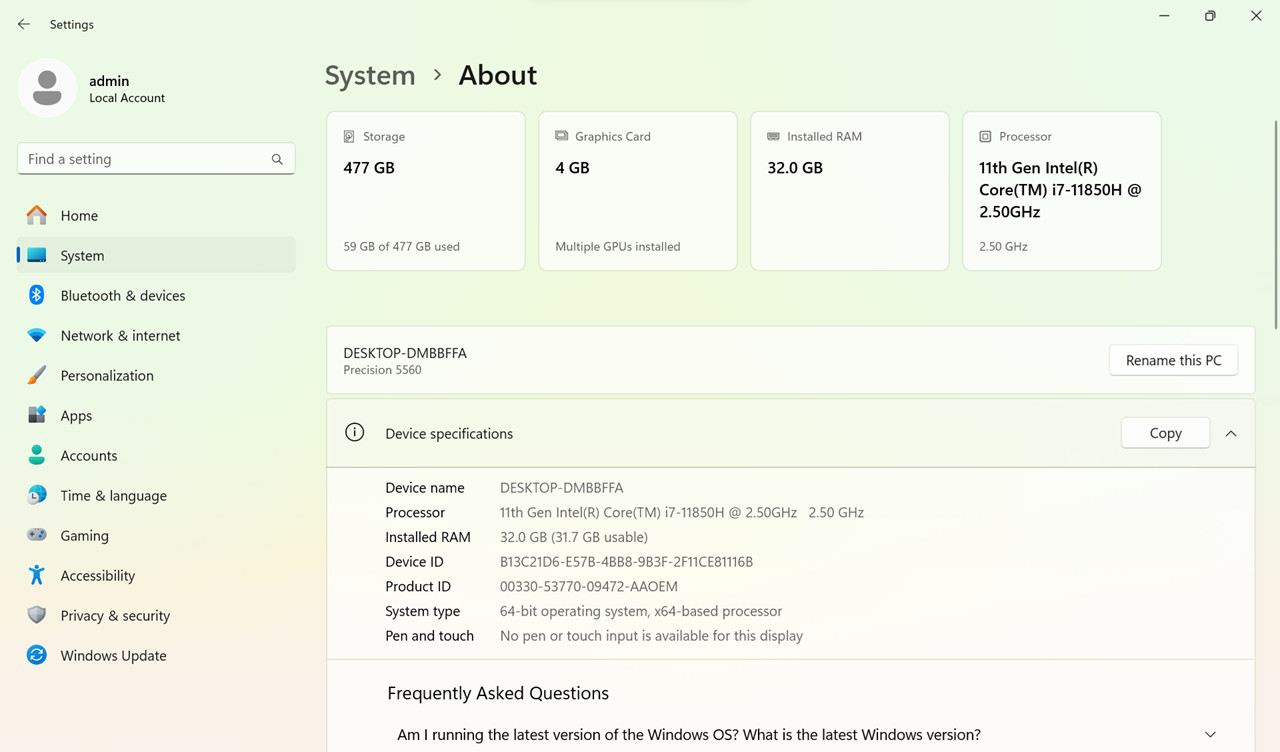The width and height of the screenshot is (1280, 752).
Task: Open Windows Update settings
Action: 156,655
